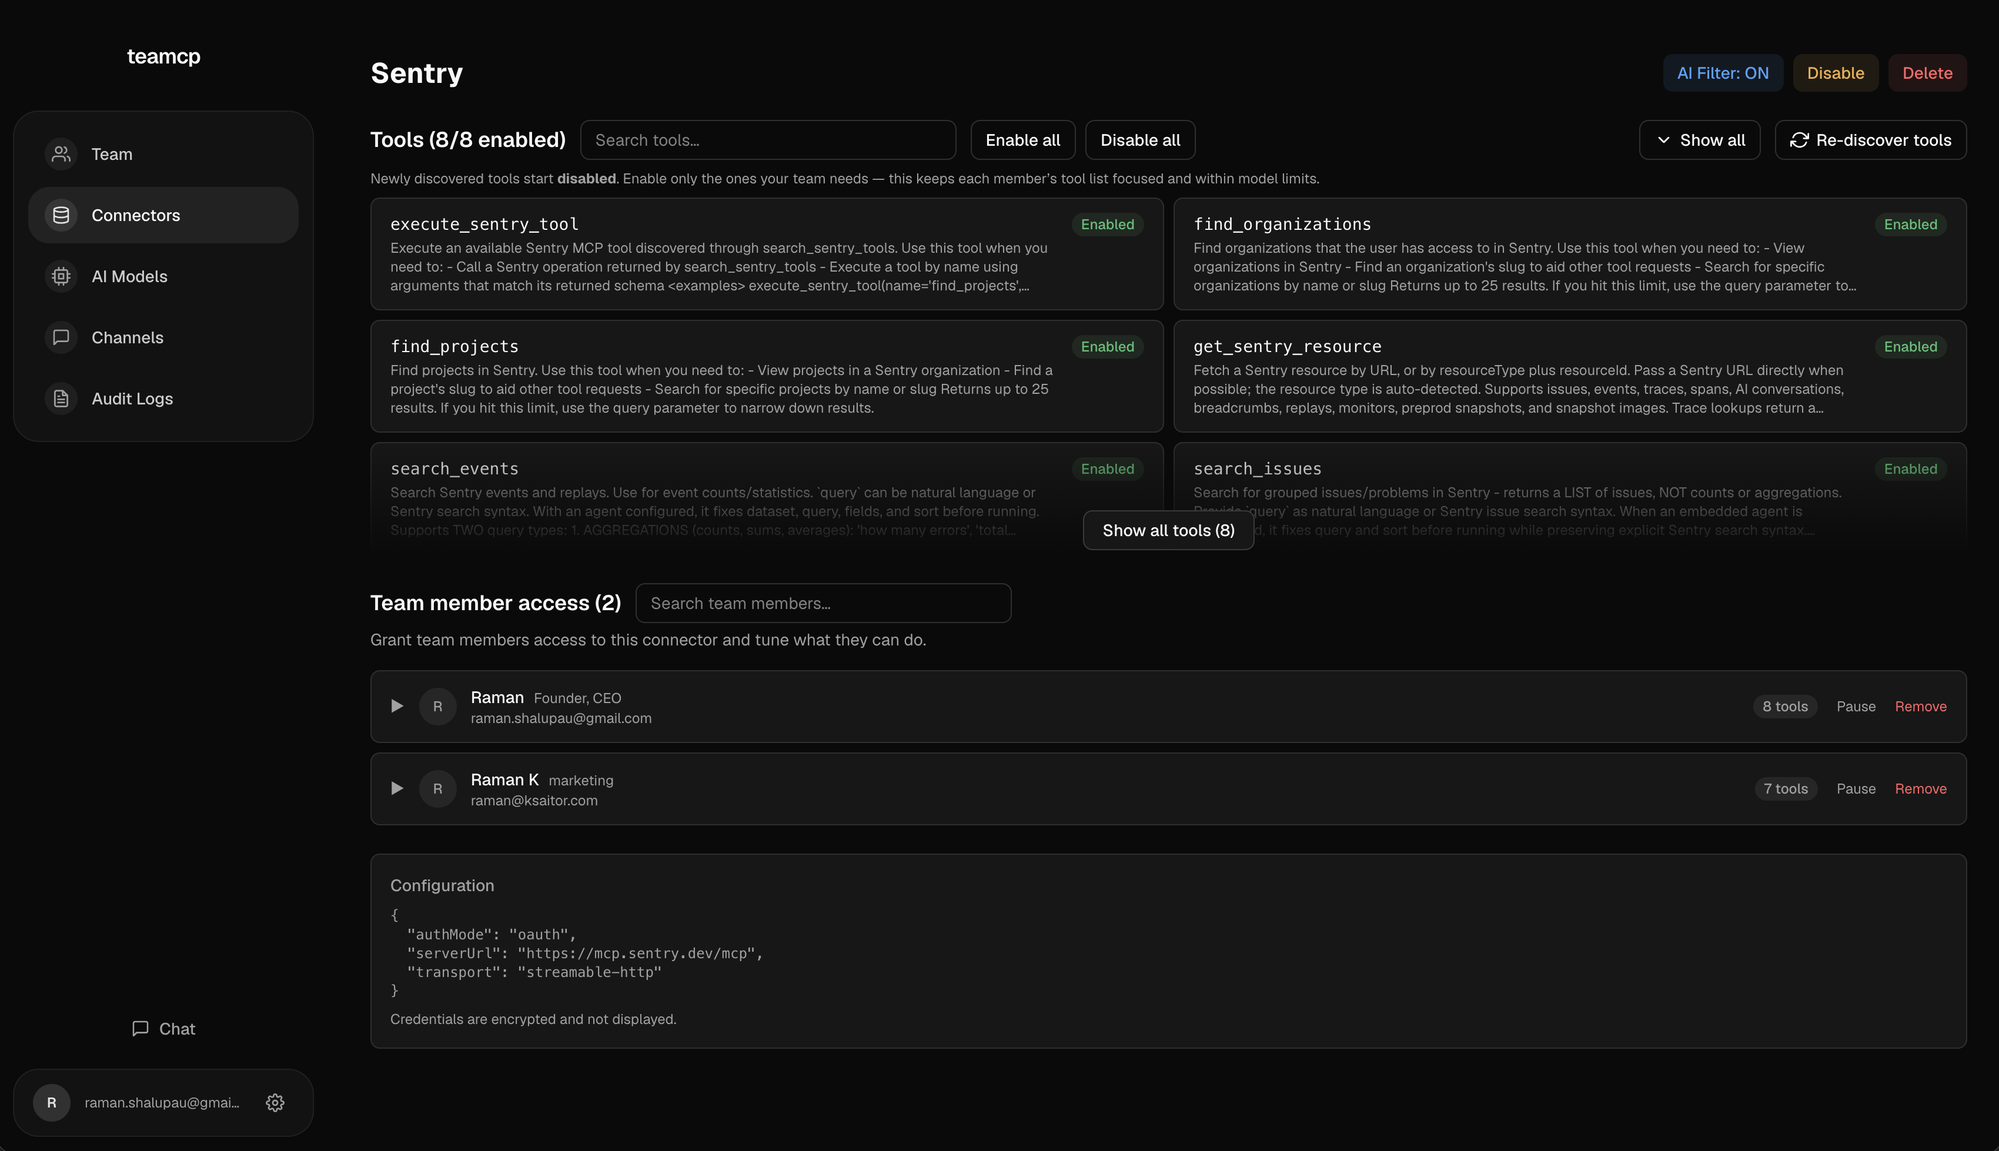This screenshot has height=1151, width=1999.
Task: Toggle Enabled badge on search_events
Action: pyautogui.click(x=1107, y=468)
